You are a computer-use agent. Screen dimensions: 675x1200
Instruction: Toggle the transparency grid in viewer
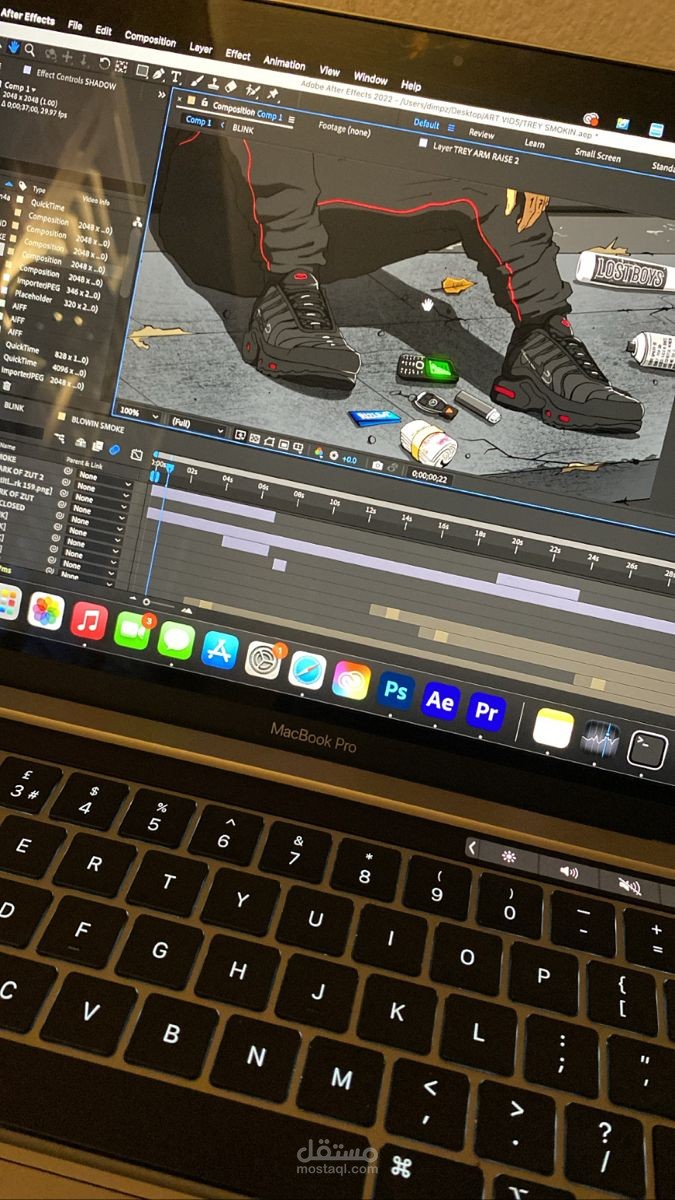(x=255, y=438)
